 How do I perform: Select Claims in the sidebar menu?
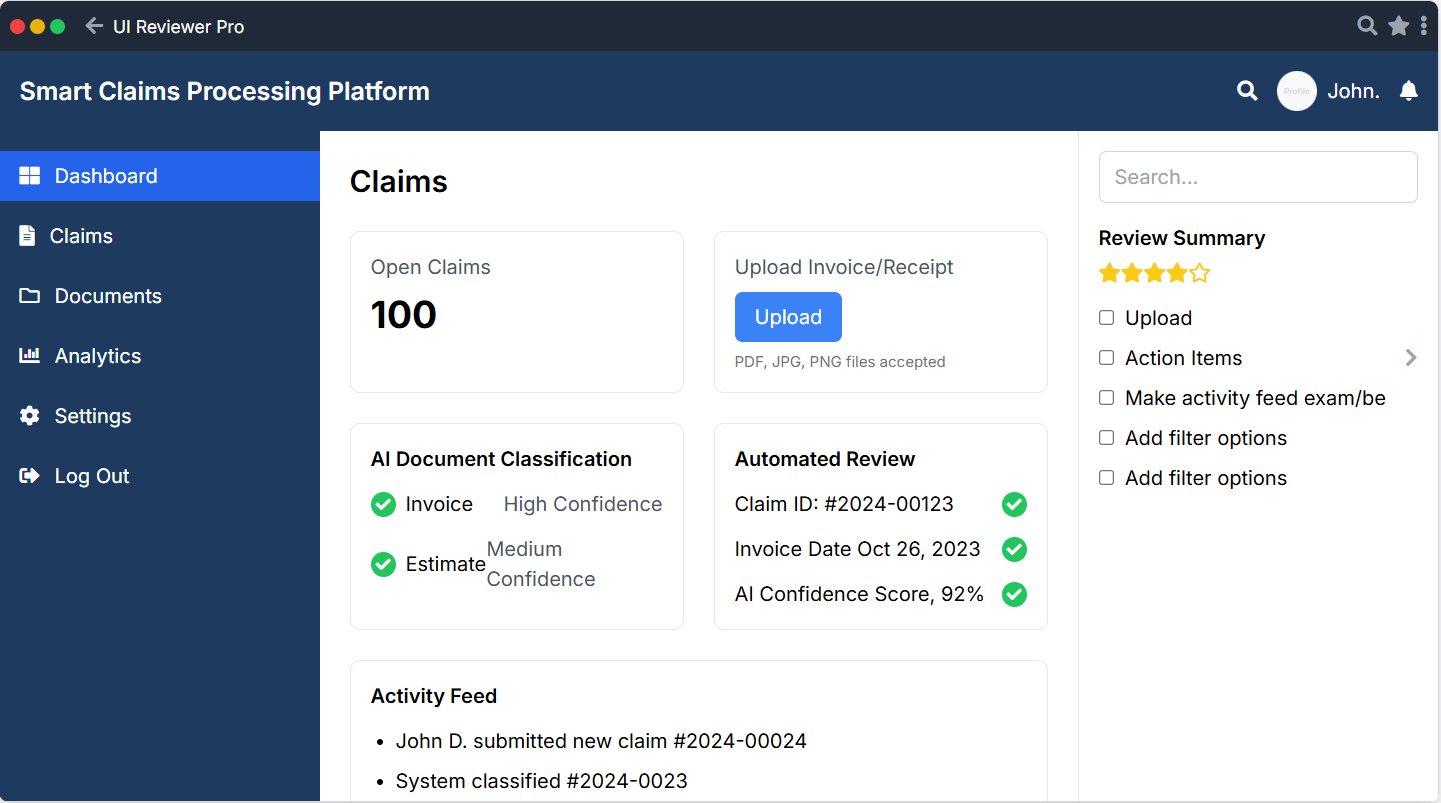tap(81, 235)
